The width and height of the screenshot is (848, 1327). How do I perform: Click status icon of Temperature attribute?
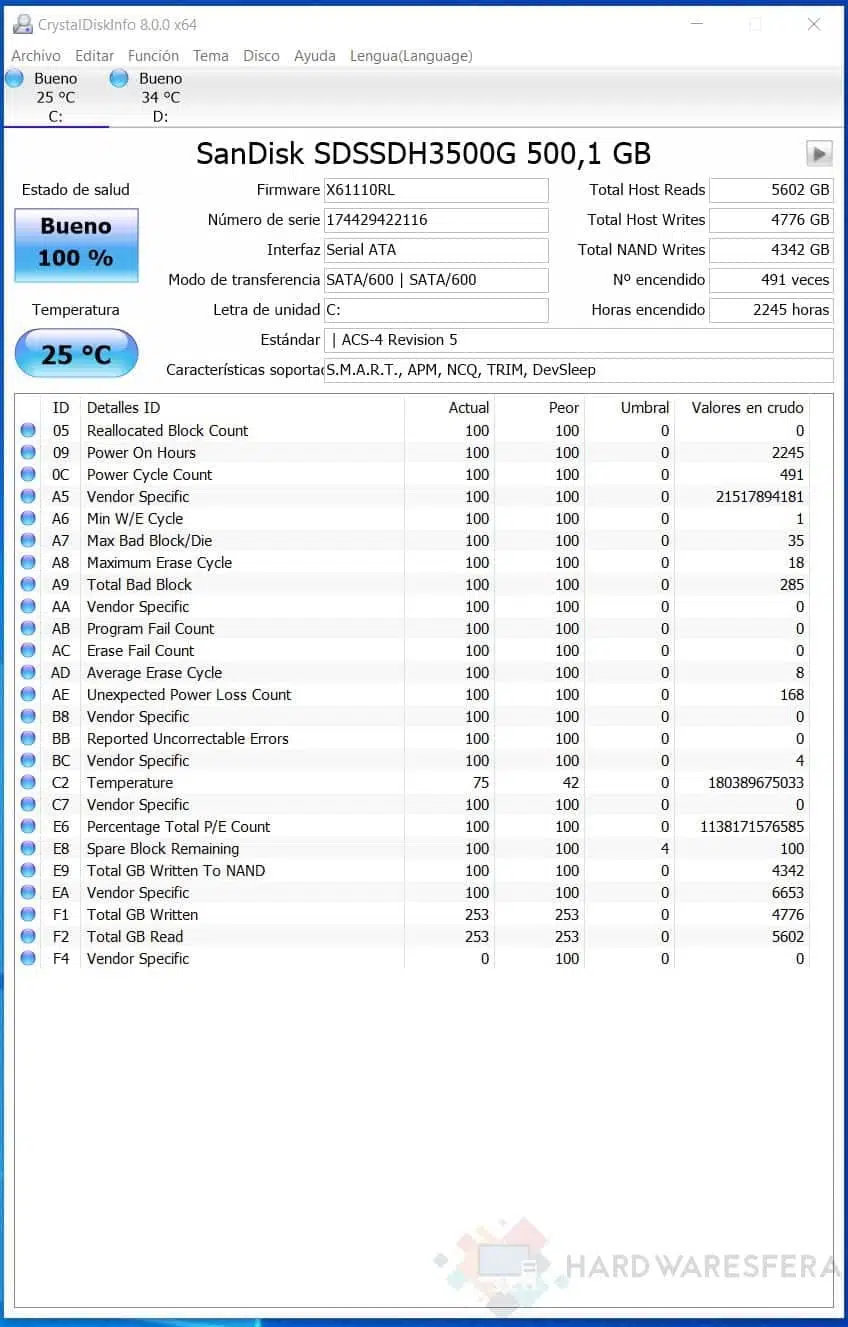click(x=28, y=783)
